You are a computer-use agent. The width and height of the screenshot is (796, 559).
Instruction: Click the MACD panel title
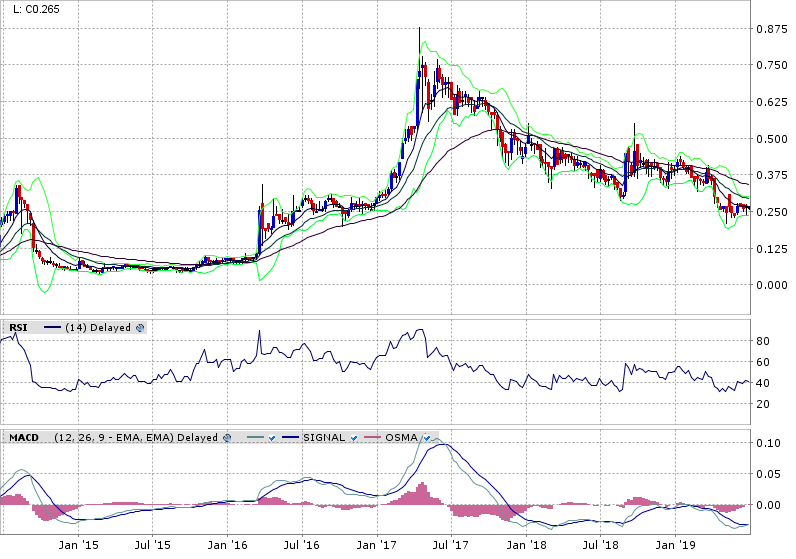[x=24, y=438]
